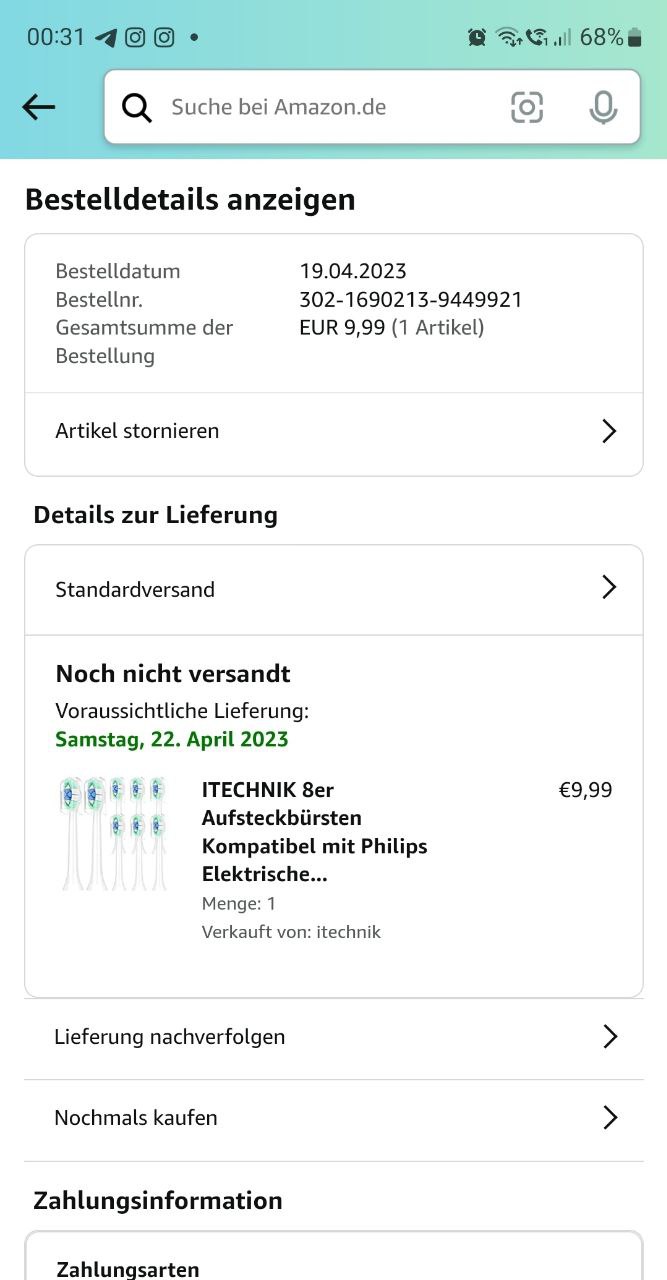The image size is (667, 1280).
Task: Tap the search magnifier icon
Action: point(137,107)
